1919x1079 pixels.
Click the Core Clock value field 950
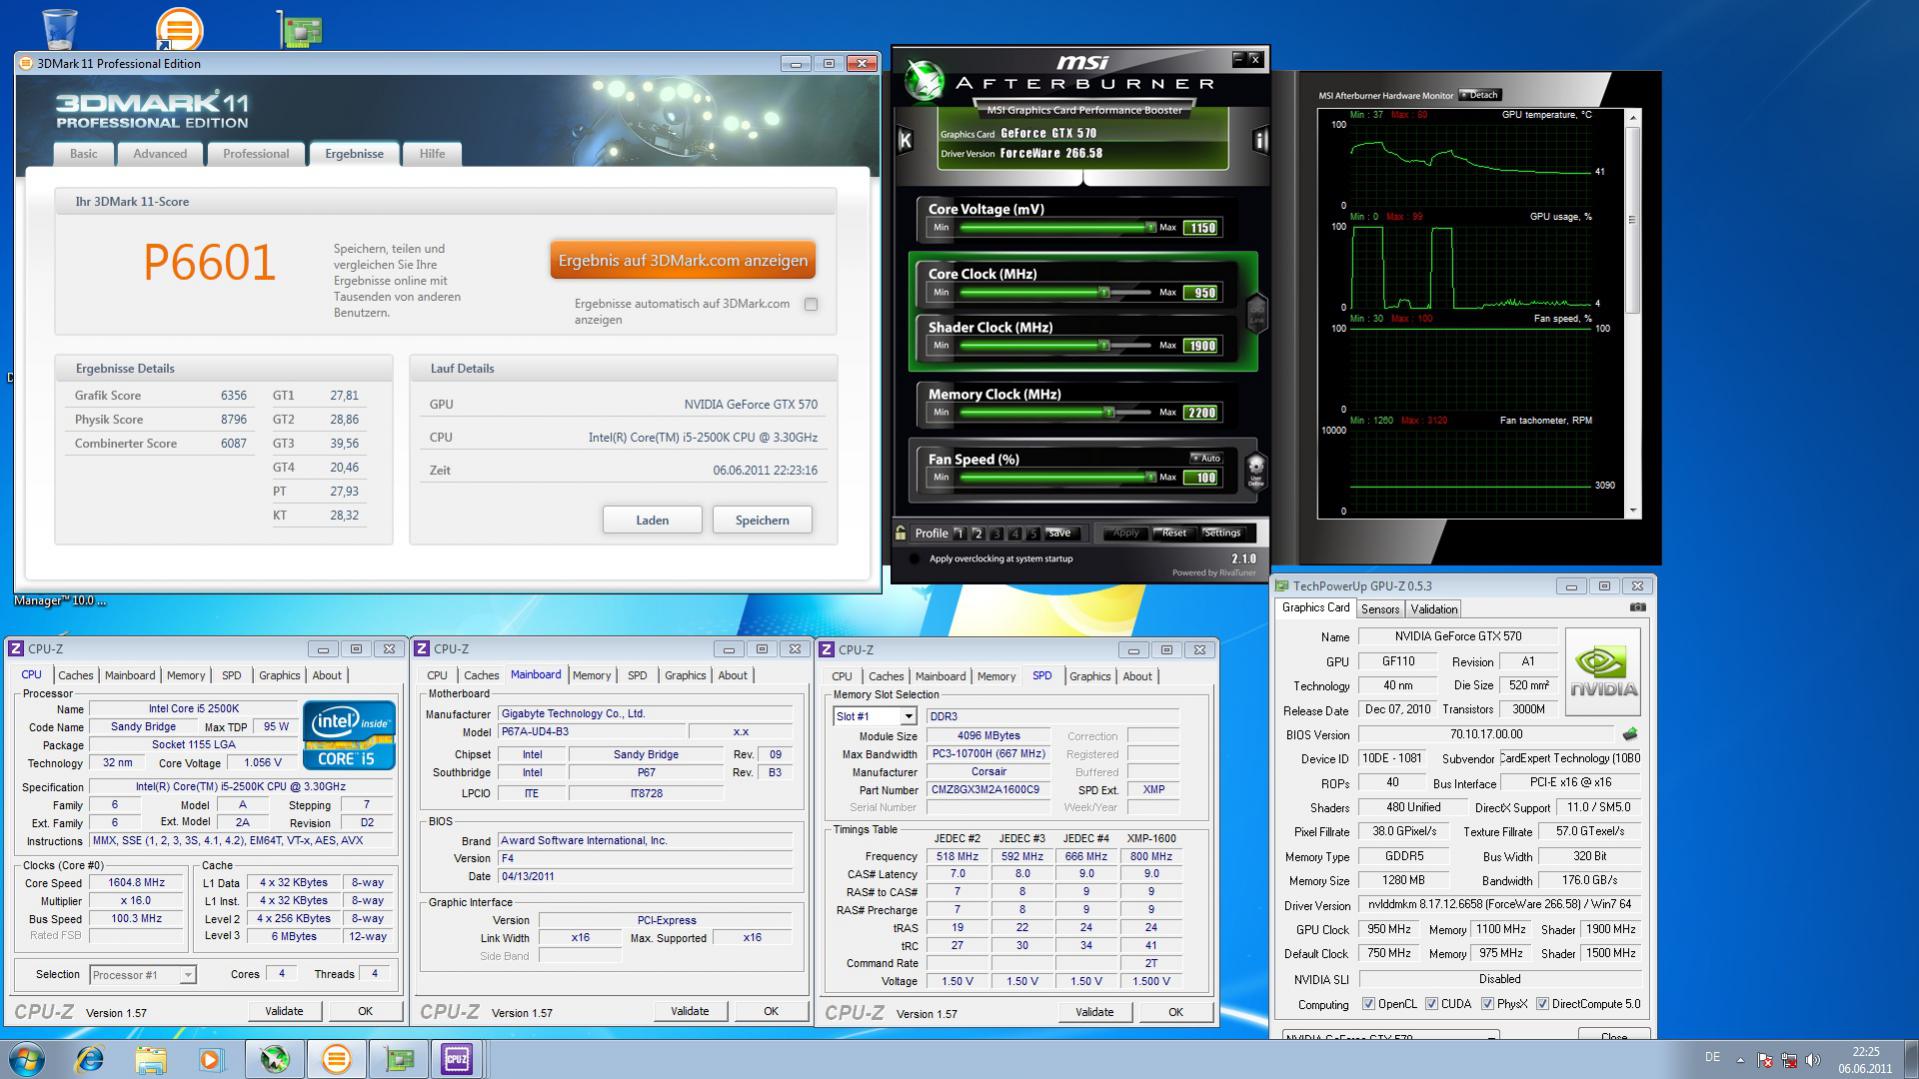(x=1200, y=293)
